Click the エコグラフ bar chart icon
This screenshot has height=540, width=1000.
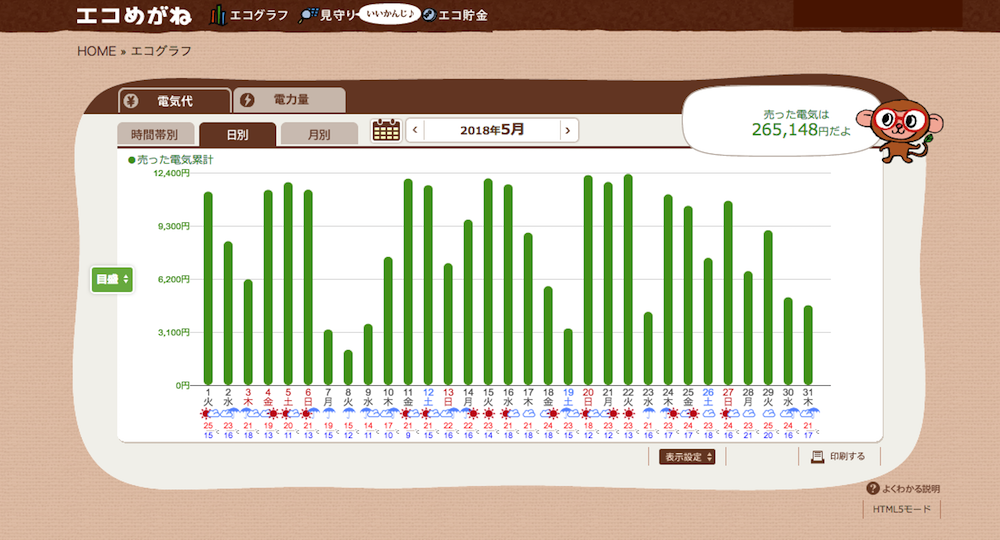[x=218, y=15]
